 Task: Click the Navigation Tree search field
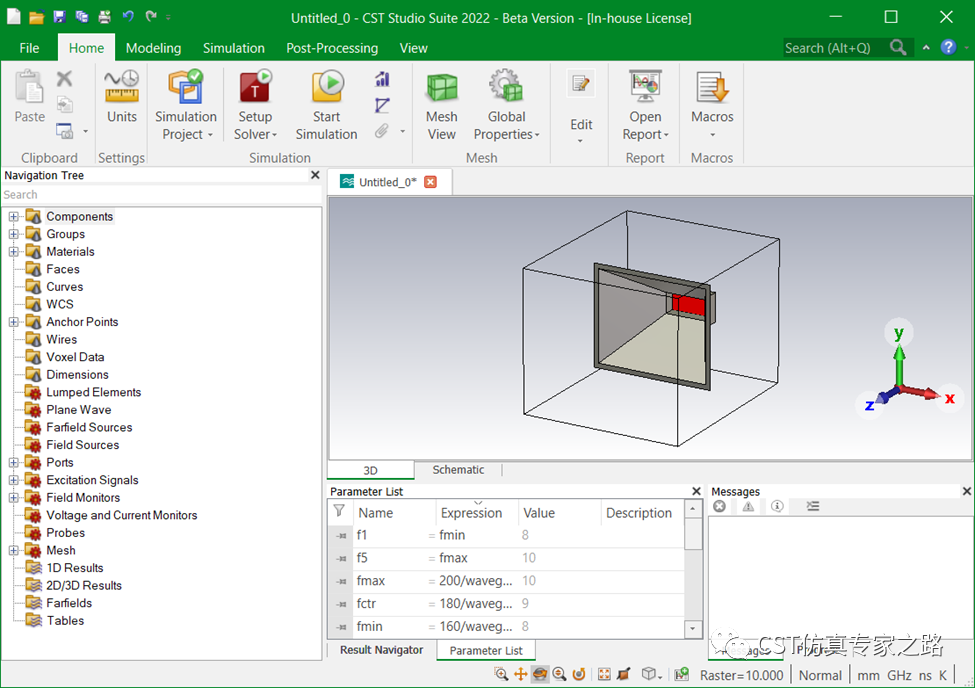[x=162, y=195]
